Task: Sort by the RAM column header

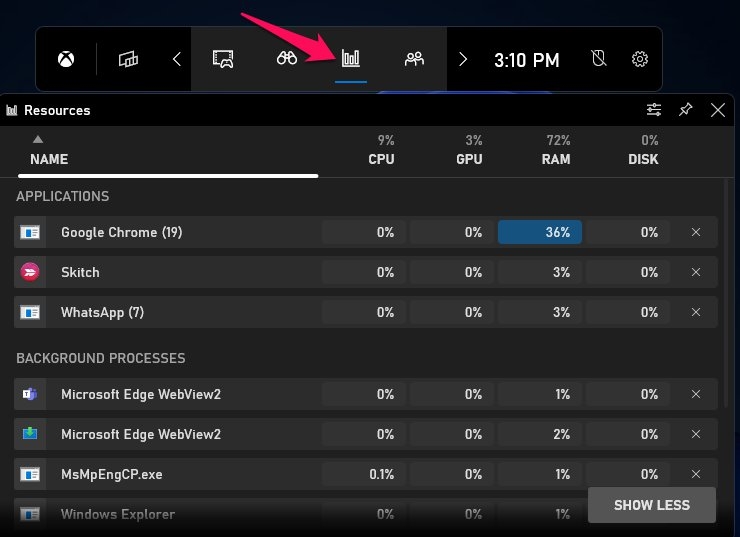Action: [556, 159]
